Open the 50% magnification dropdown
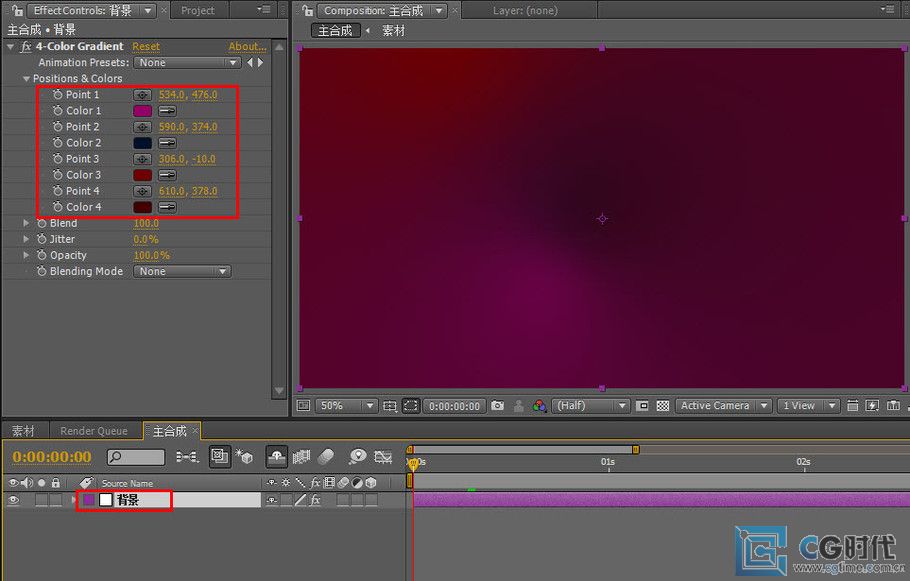The width and height of the screenshot is (910, 581). (x=346, y=406)
